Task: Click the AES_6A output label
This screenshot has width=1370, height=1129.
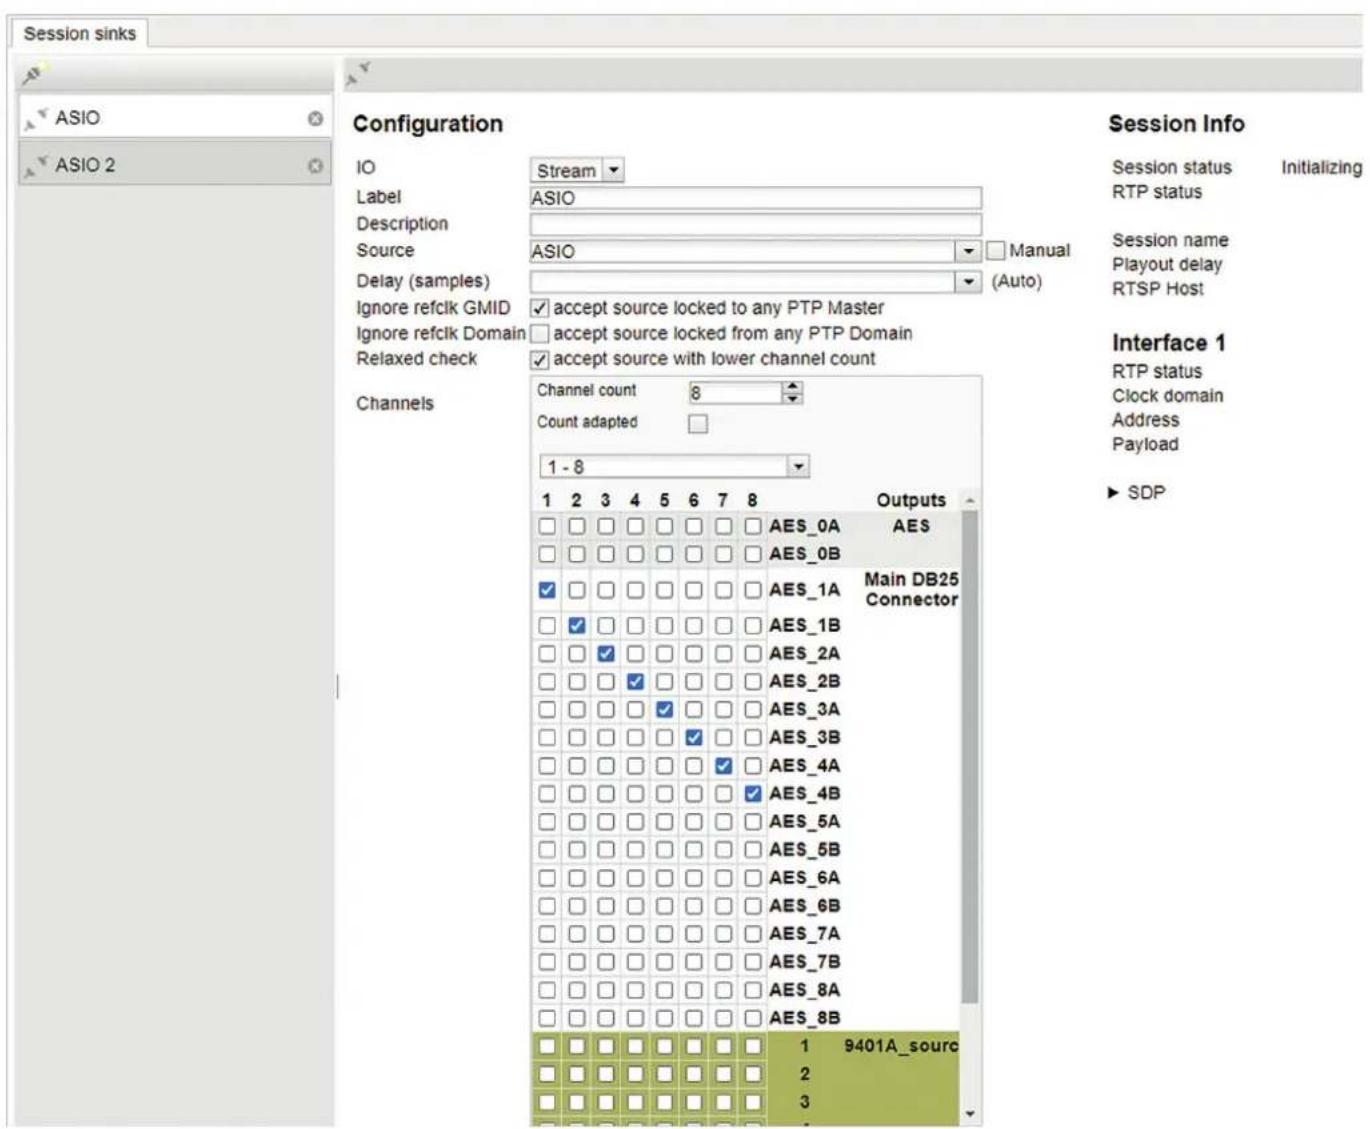Action: 804,878
